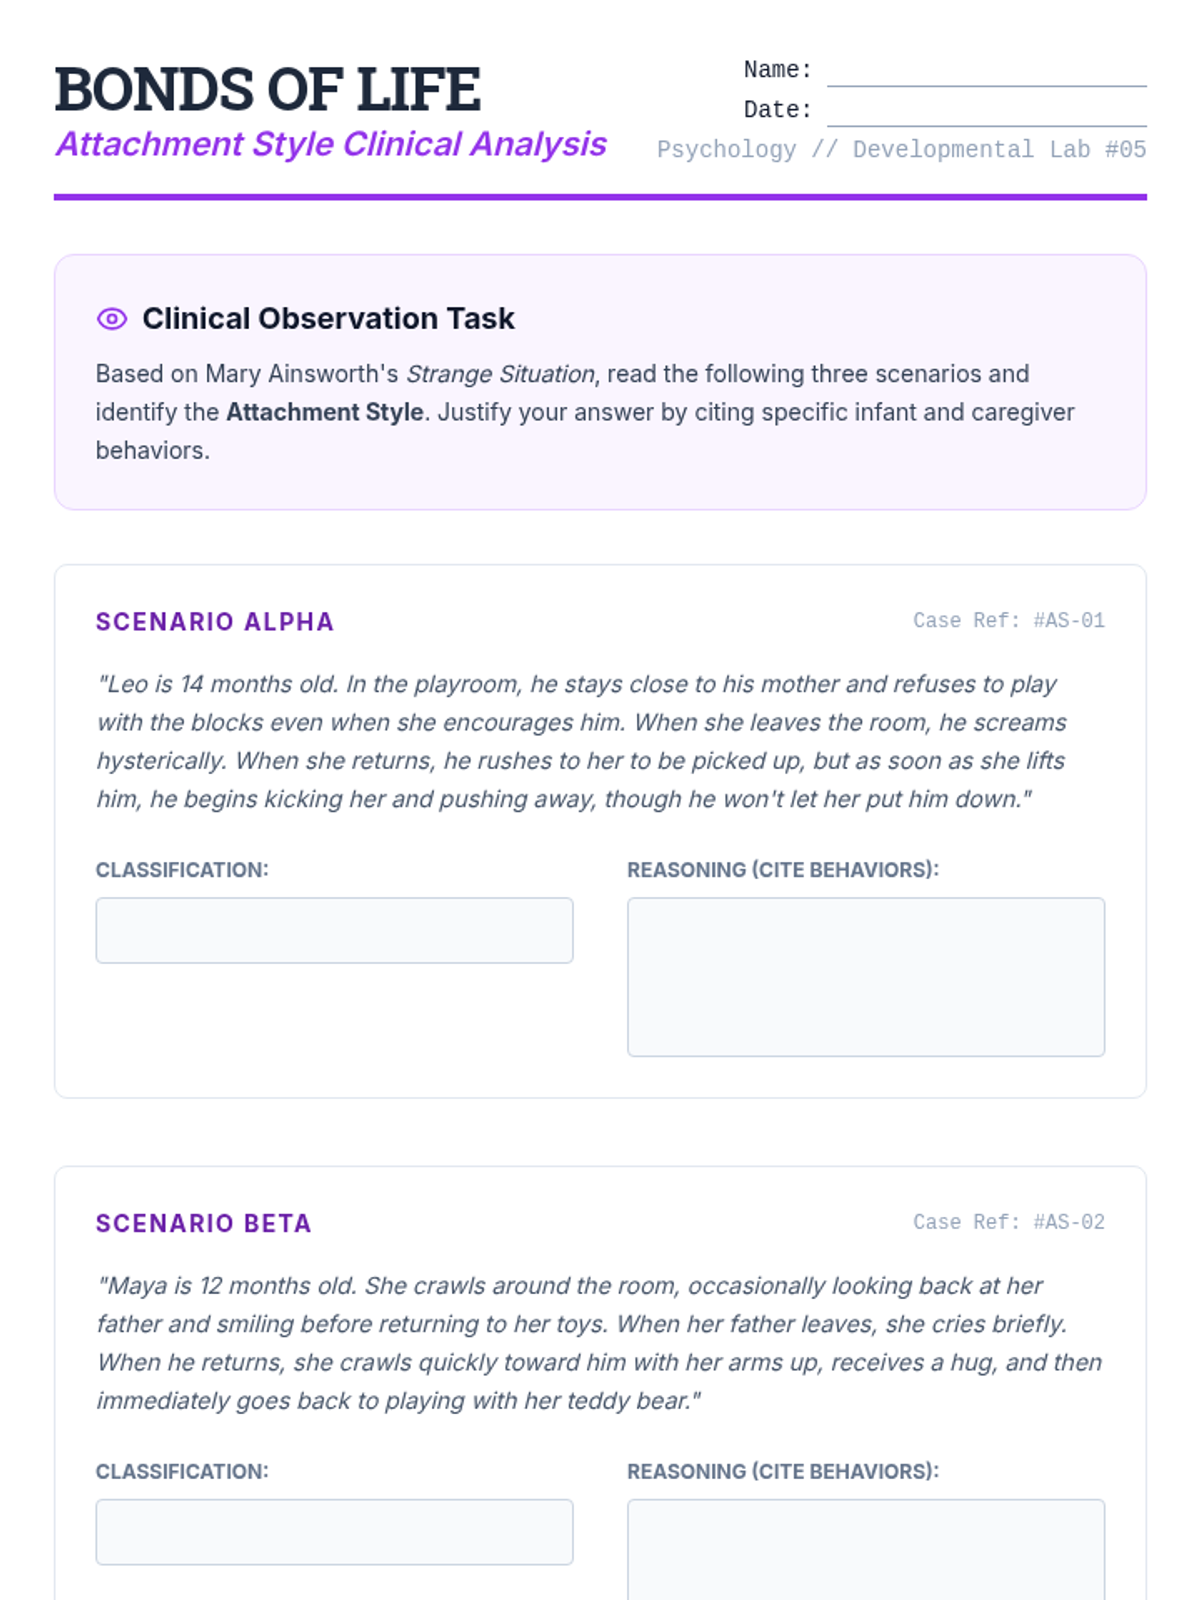Click Psychology Developmental Lab #05 text

pyautogui.click(x=901, y=149)
